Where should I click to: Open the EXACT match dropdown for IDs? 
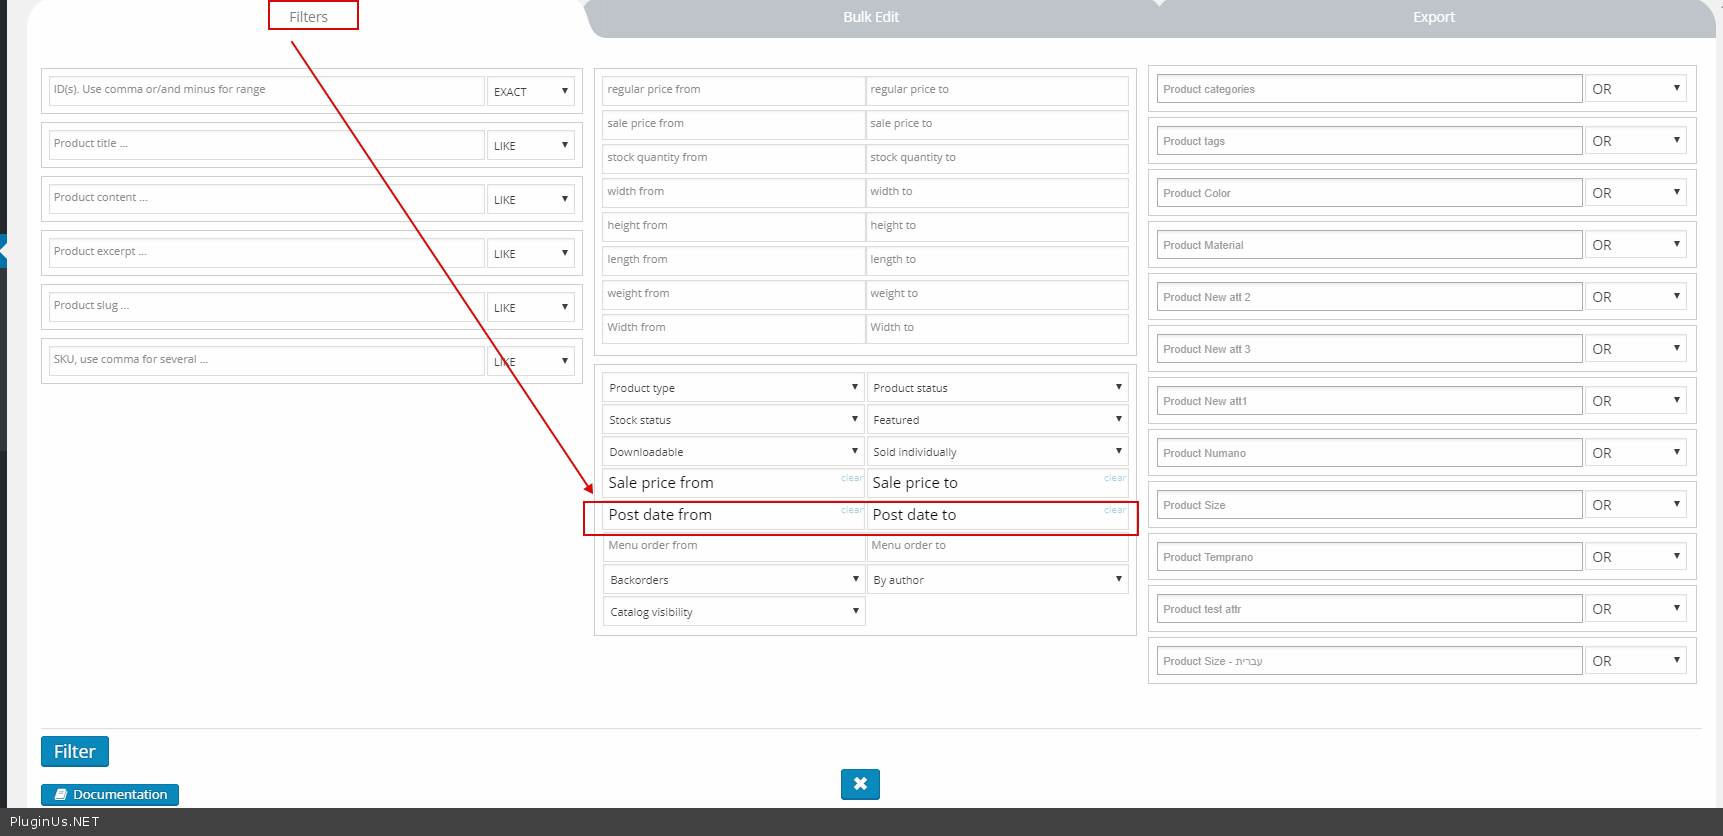click(x=530, y=91)
